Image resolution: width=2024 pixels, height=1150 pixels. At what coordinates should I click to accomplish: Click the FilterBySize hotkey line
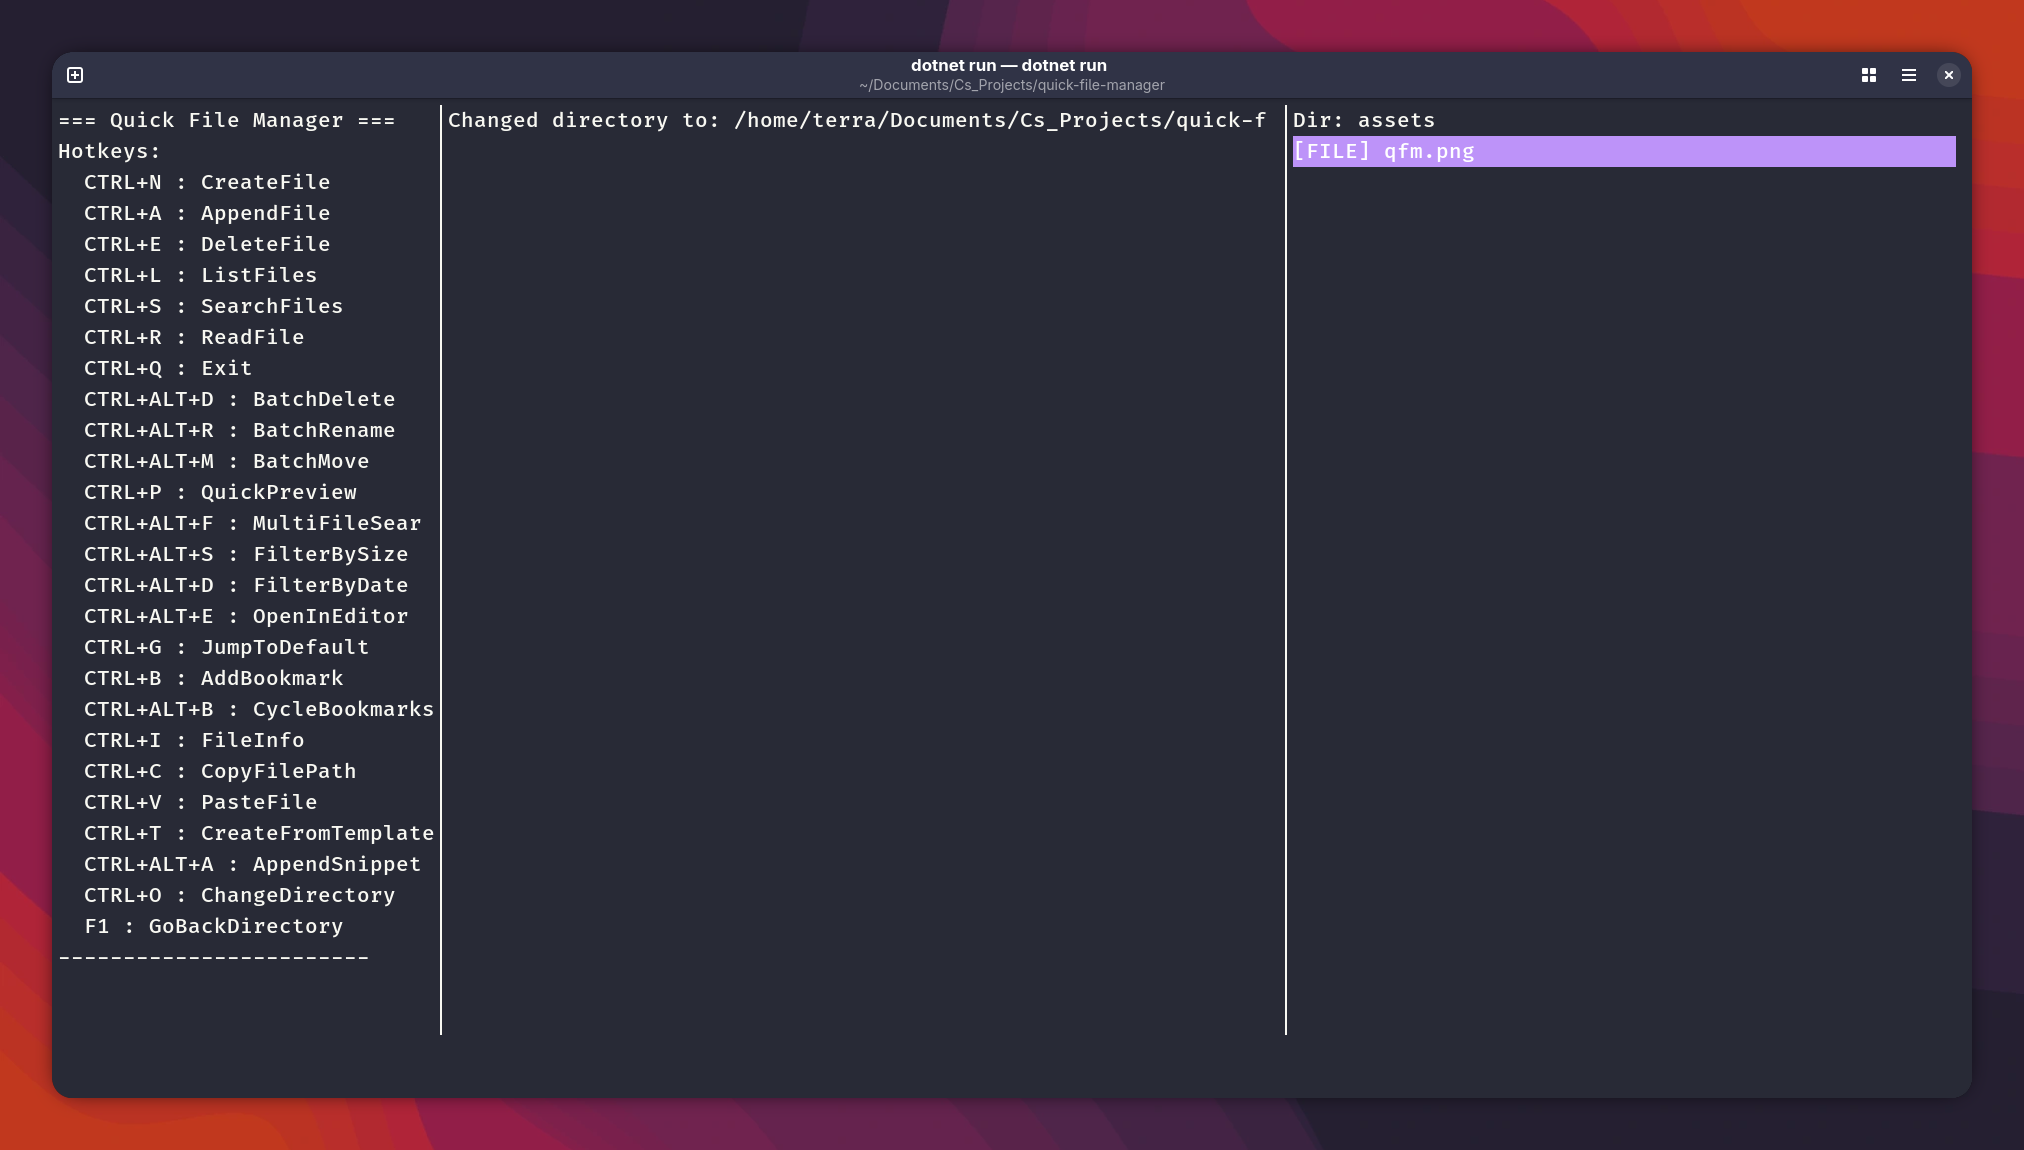pyautogui.click(x=246, y=555)
